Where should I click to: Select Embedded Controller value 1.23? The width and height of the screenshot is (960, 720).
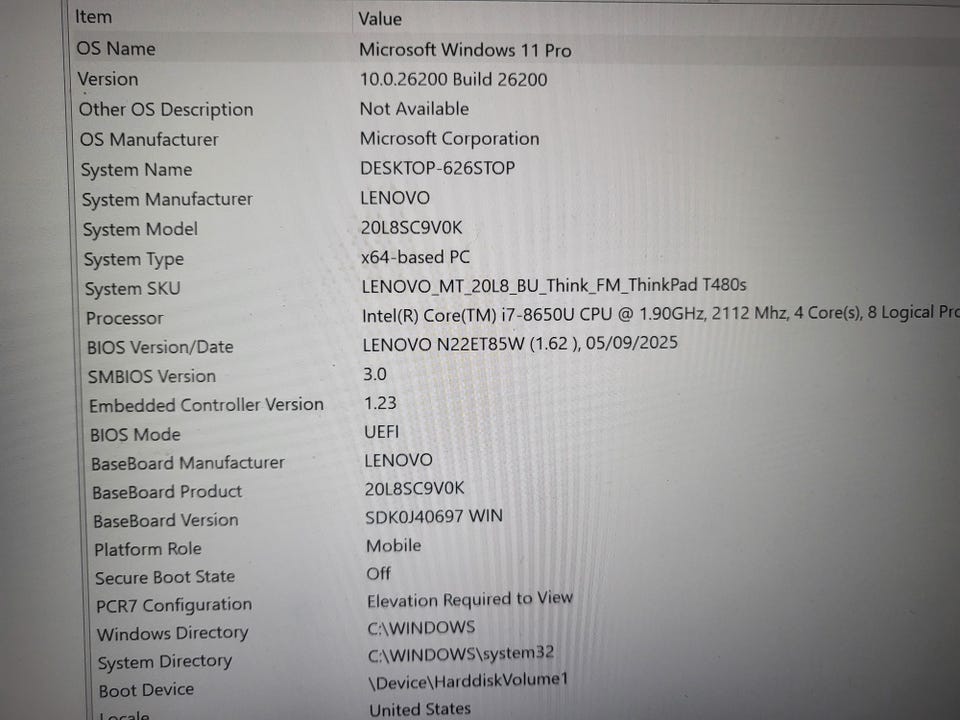coord(380,403)
